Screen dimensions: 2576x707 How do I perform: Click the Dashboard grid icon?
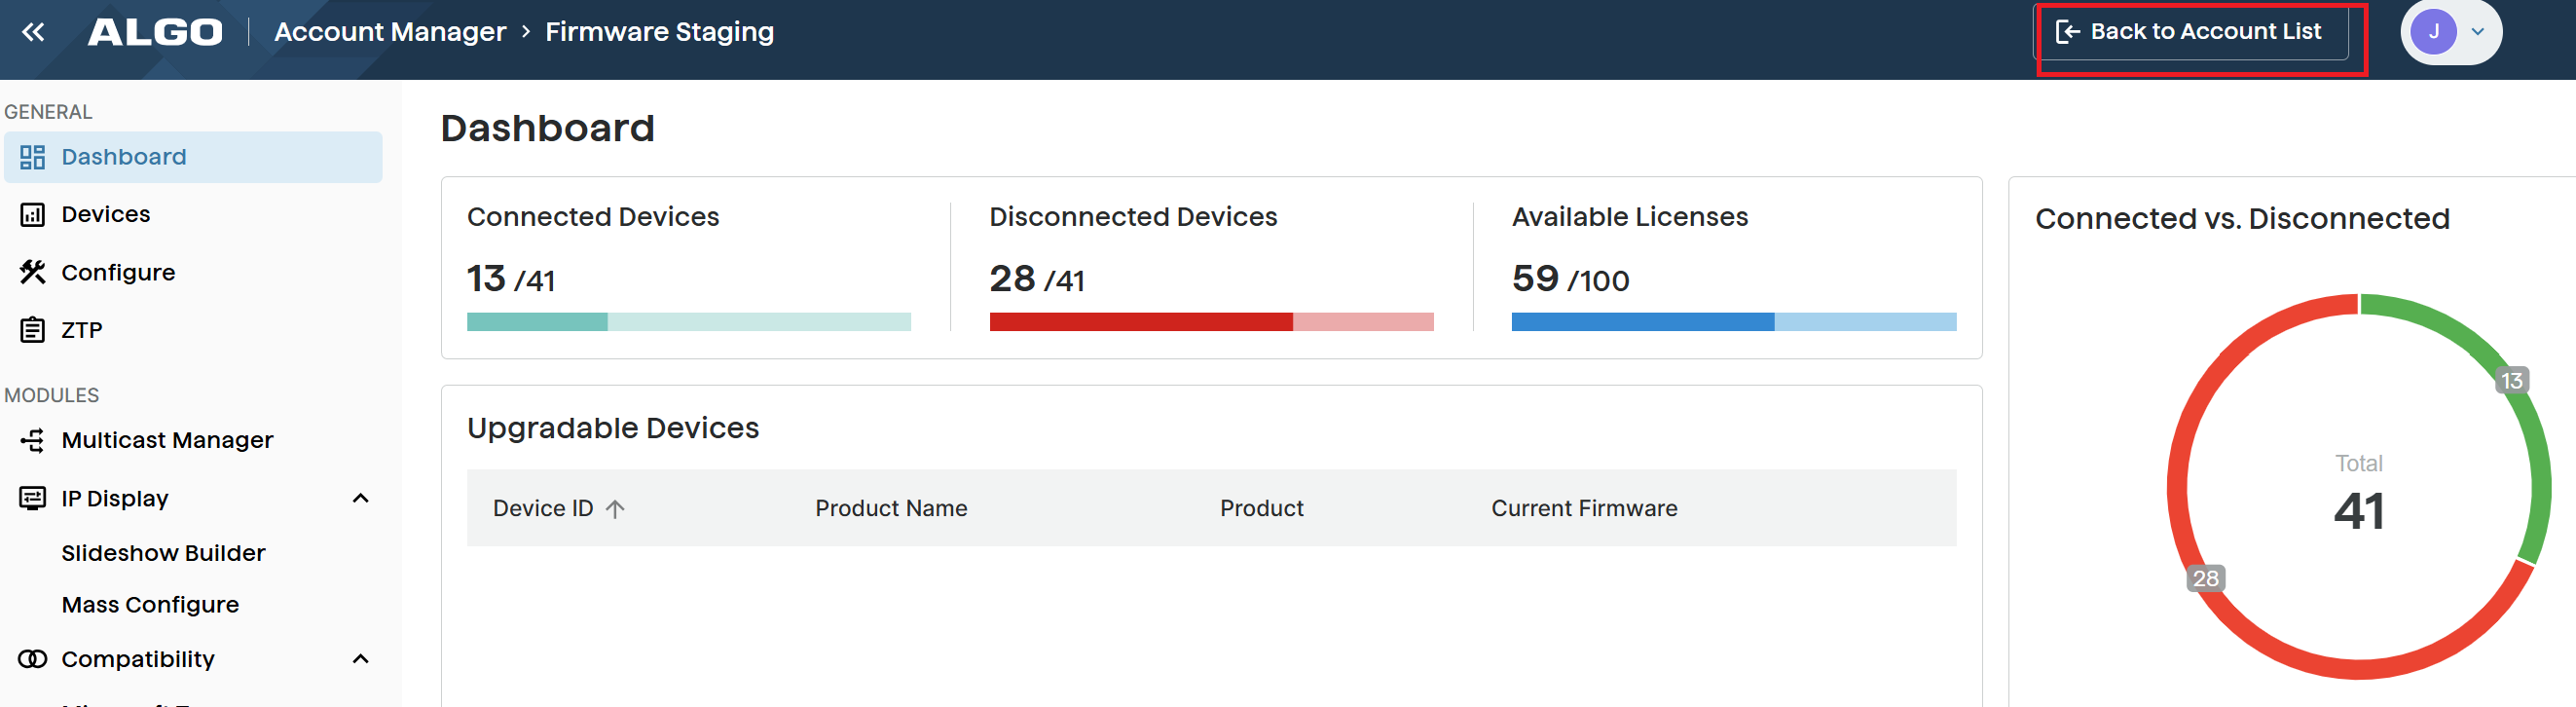[x=32, y=157]
